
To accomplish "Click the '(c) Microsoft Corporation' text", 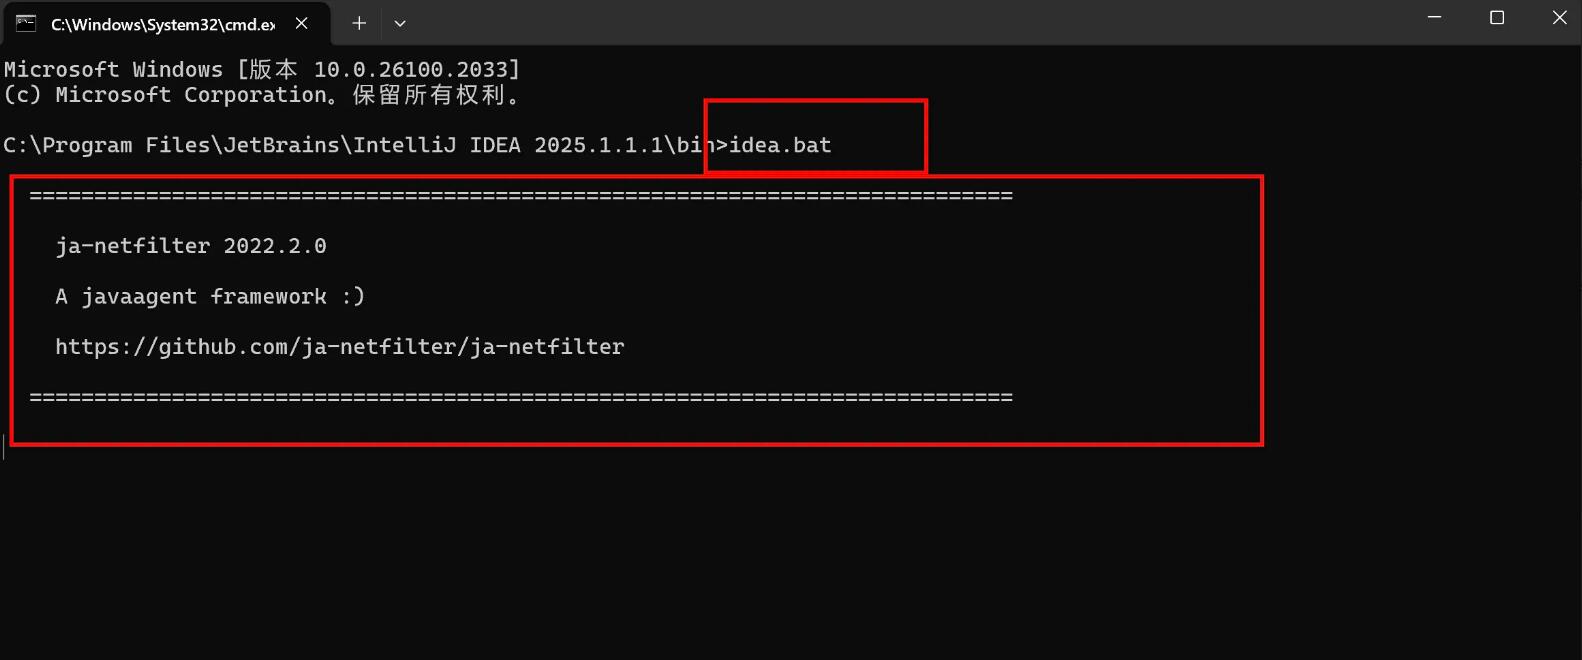I will click(166, 95).
